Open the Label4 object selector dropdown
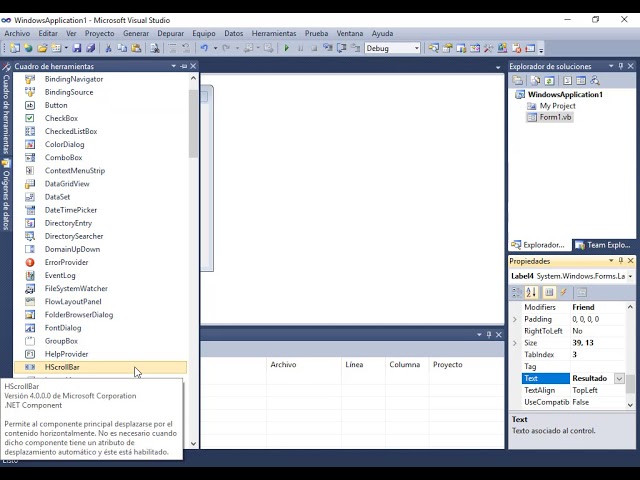This screenshot has height=480, width=640. pos(630,276)
